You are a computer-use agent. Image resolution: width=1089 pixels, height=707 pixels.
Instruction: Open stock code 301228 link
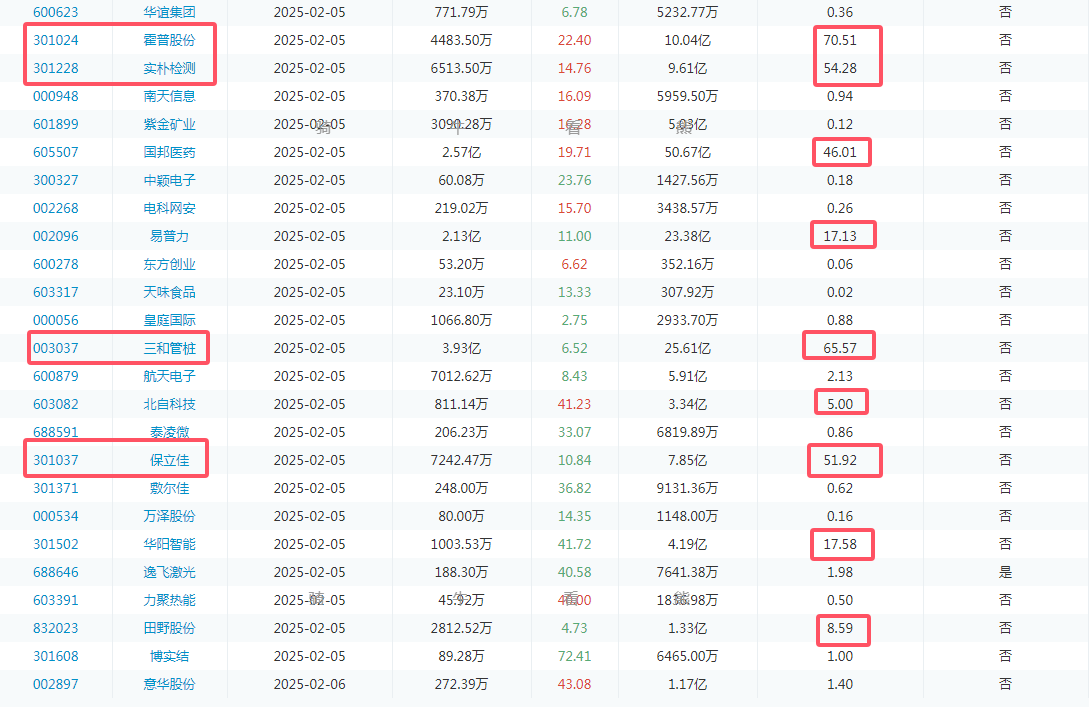[56, 68]
